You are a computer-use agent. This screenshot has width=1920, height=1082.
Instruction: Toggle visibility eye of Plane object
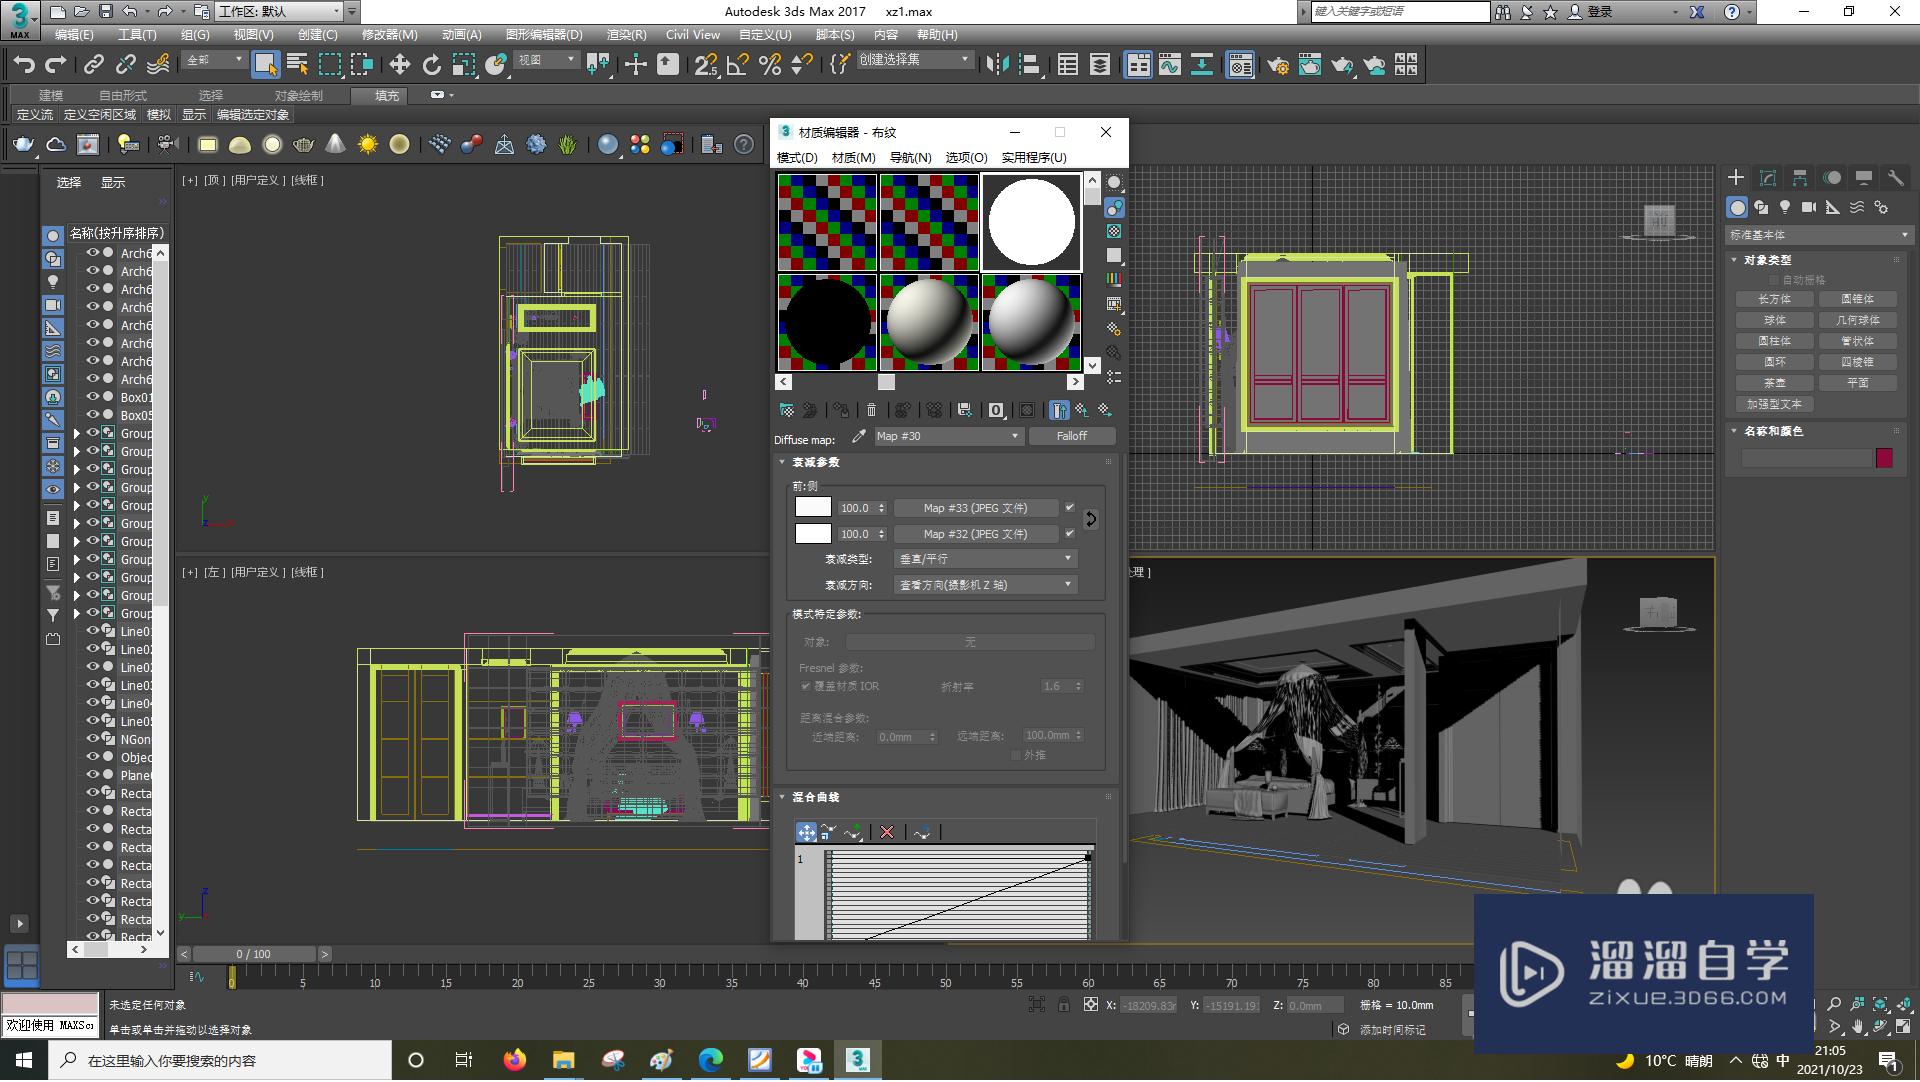[x=92, y=775]
